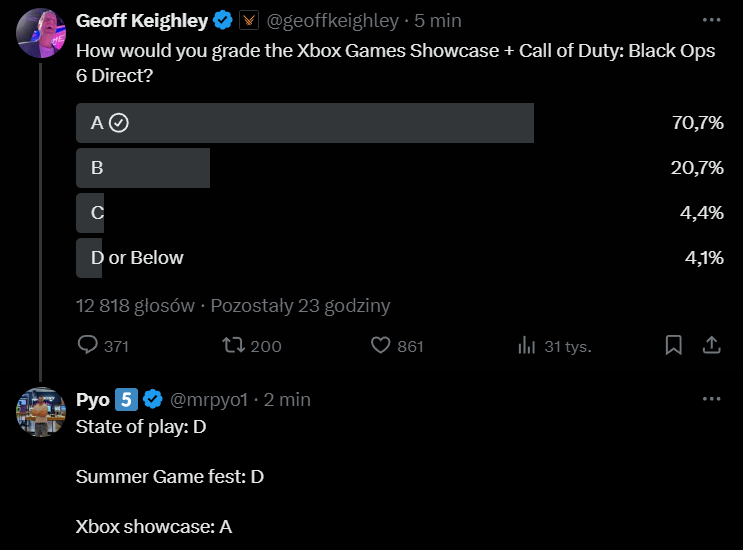Open Geoff Keighley's profile avatar
Screen dimensions: 743x550
pos(41,33)
